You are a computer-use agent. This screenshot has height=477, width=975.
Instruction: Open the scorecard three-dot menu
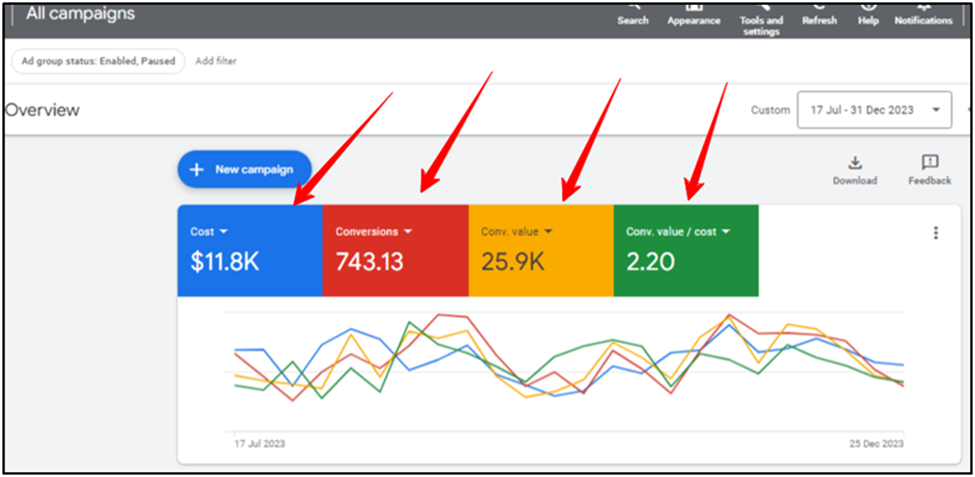(936, 233)
